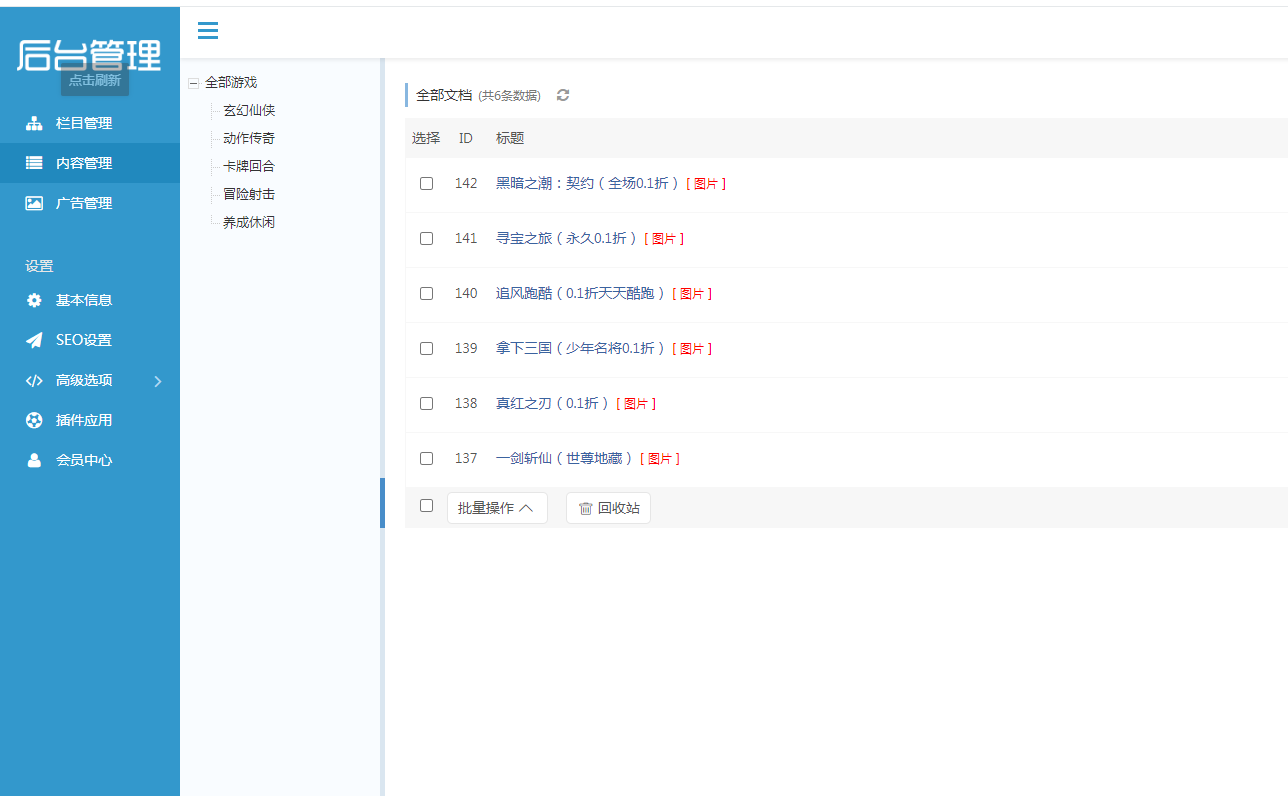Open 内容管理 menu item
The height and width of the screenshot is (796, 1288).
[90, 163]
